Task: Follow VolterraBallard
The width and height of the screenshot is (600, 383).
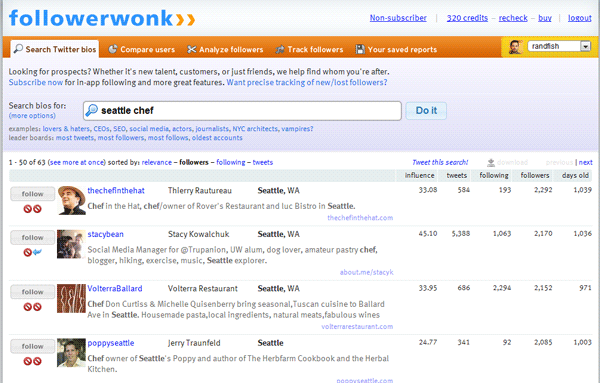Action: [33, 292]
